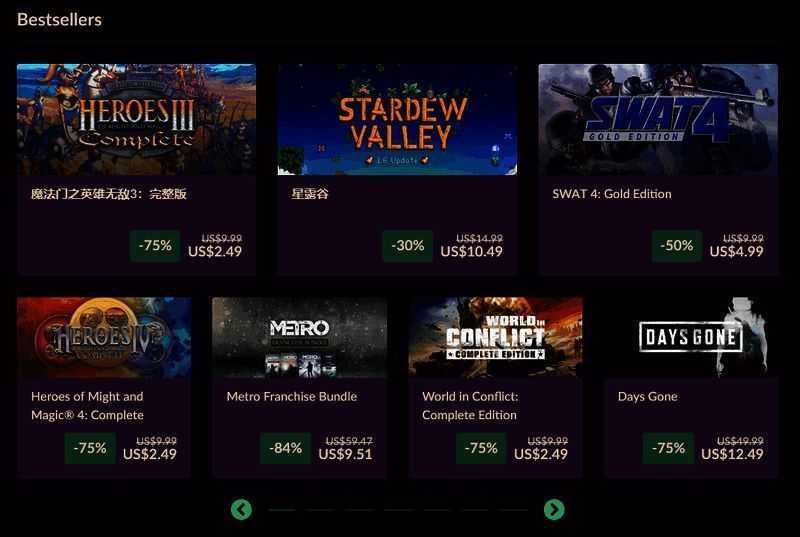Click the -84% discount badge on Metro bundle
This screenshot has width=800, height=537.
285,448
